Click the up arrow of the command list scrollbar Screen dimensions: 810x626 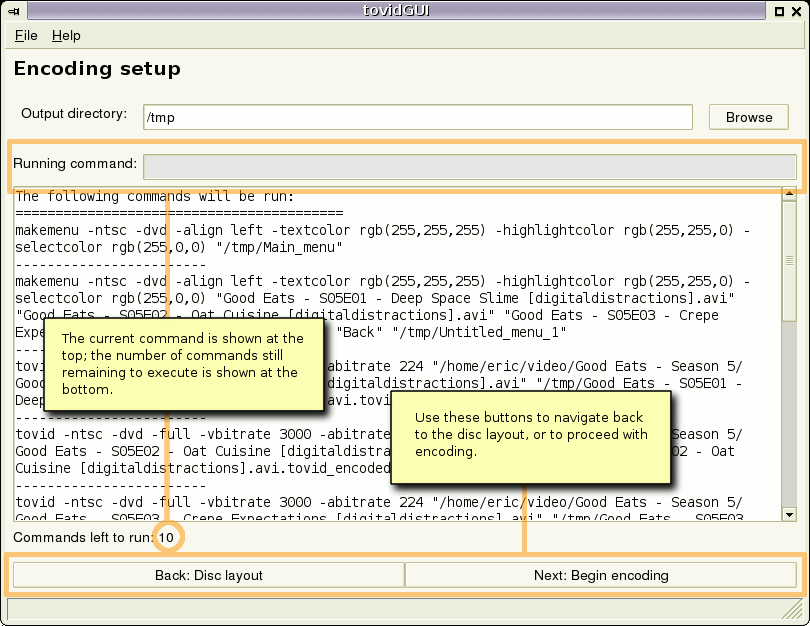click(789, 196)
